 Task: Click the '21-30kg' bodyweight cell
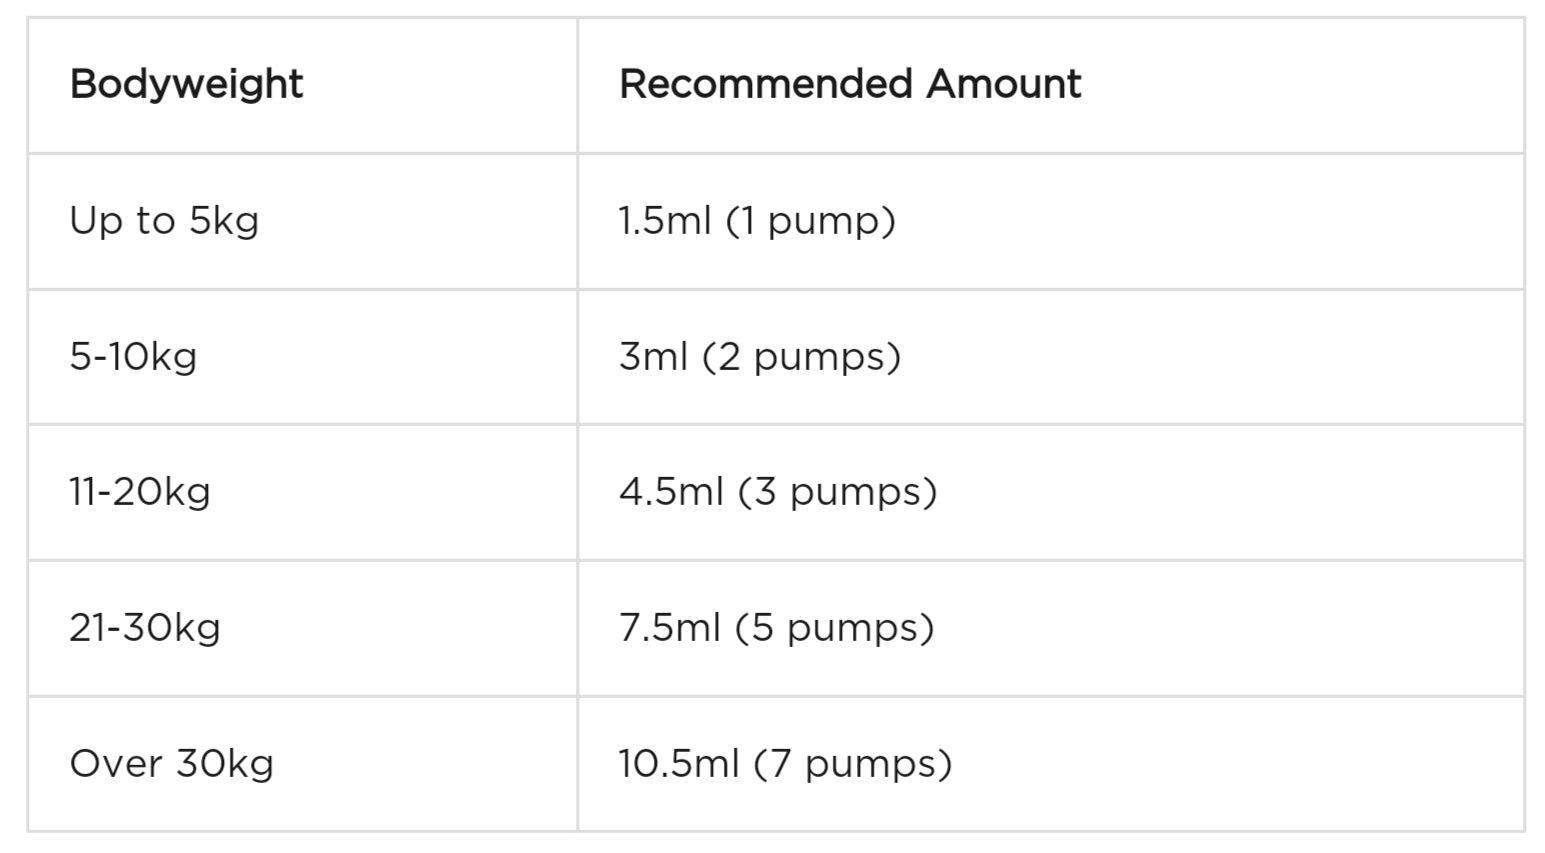[145, 628]
